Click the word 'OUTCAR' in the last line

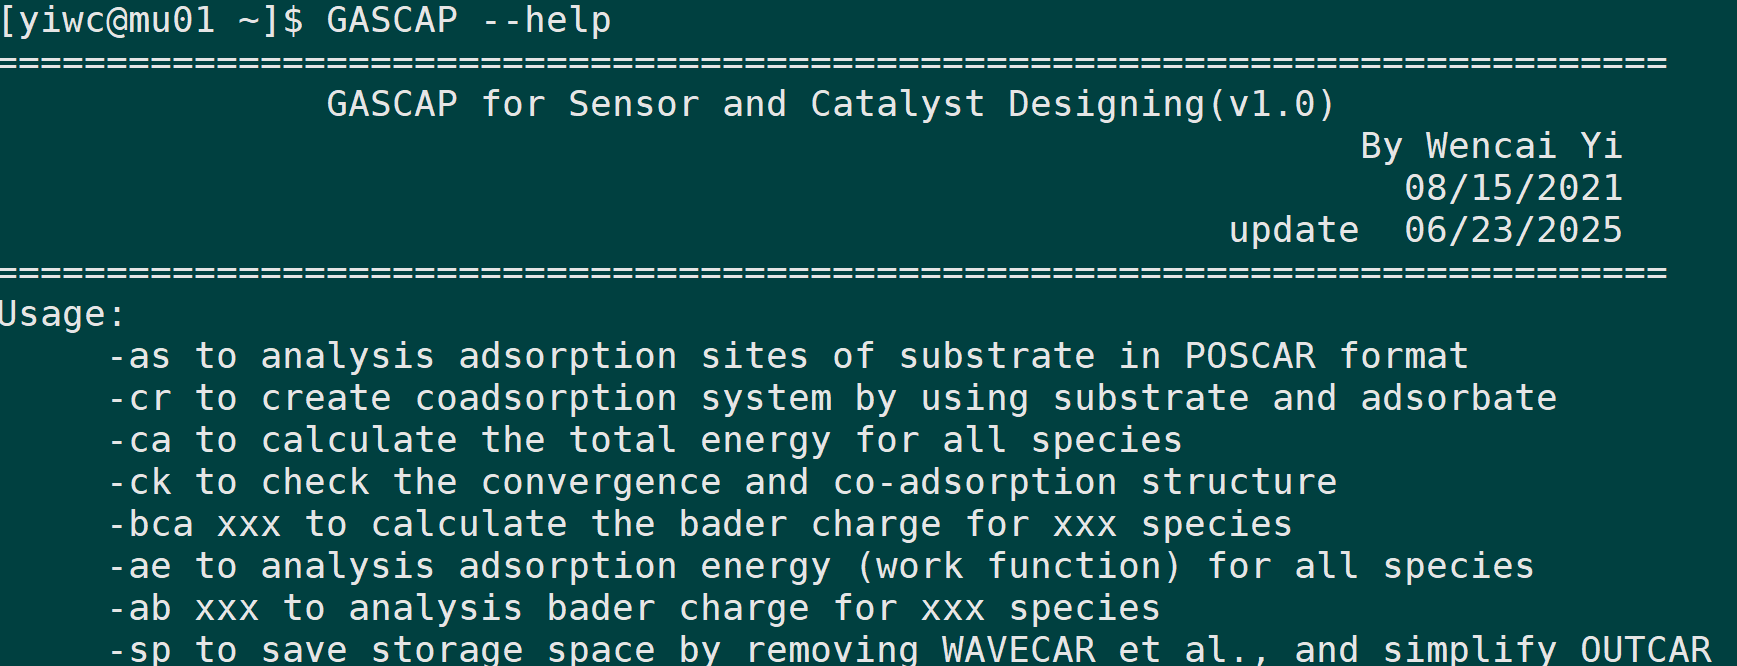coord(1645,649)
